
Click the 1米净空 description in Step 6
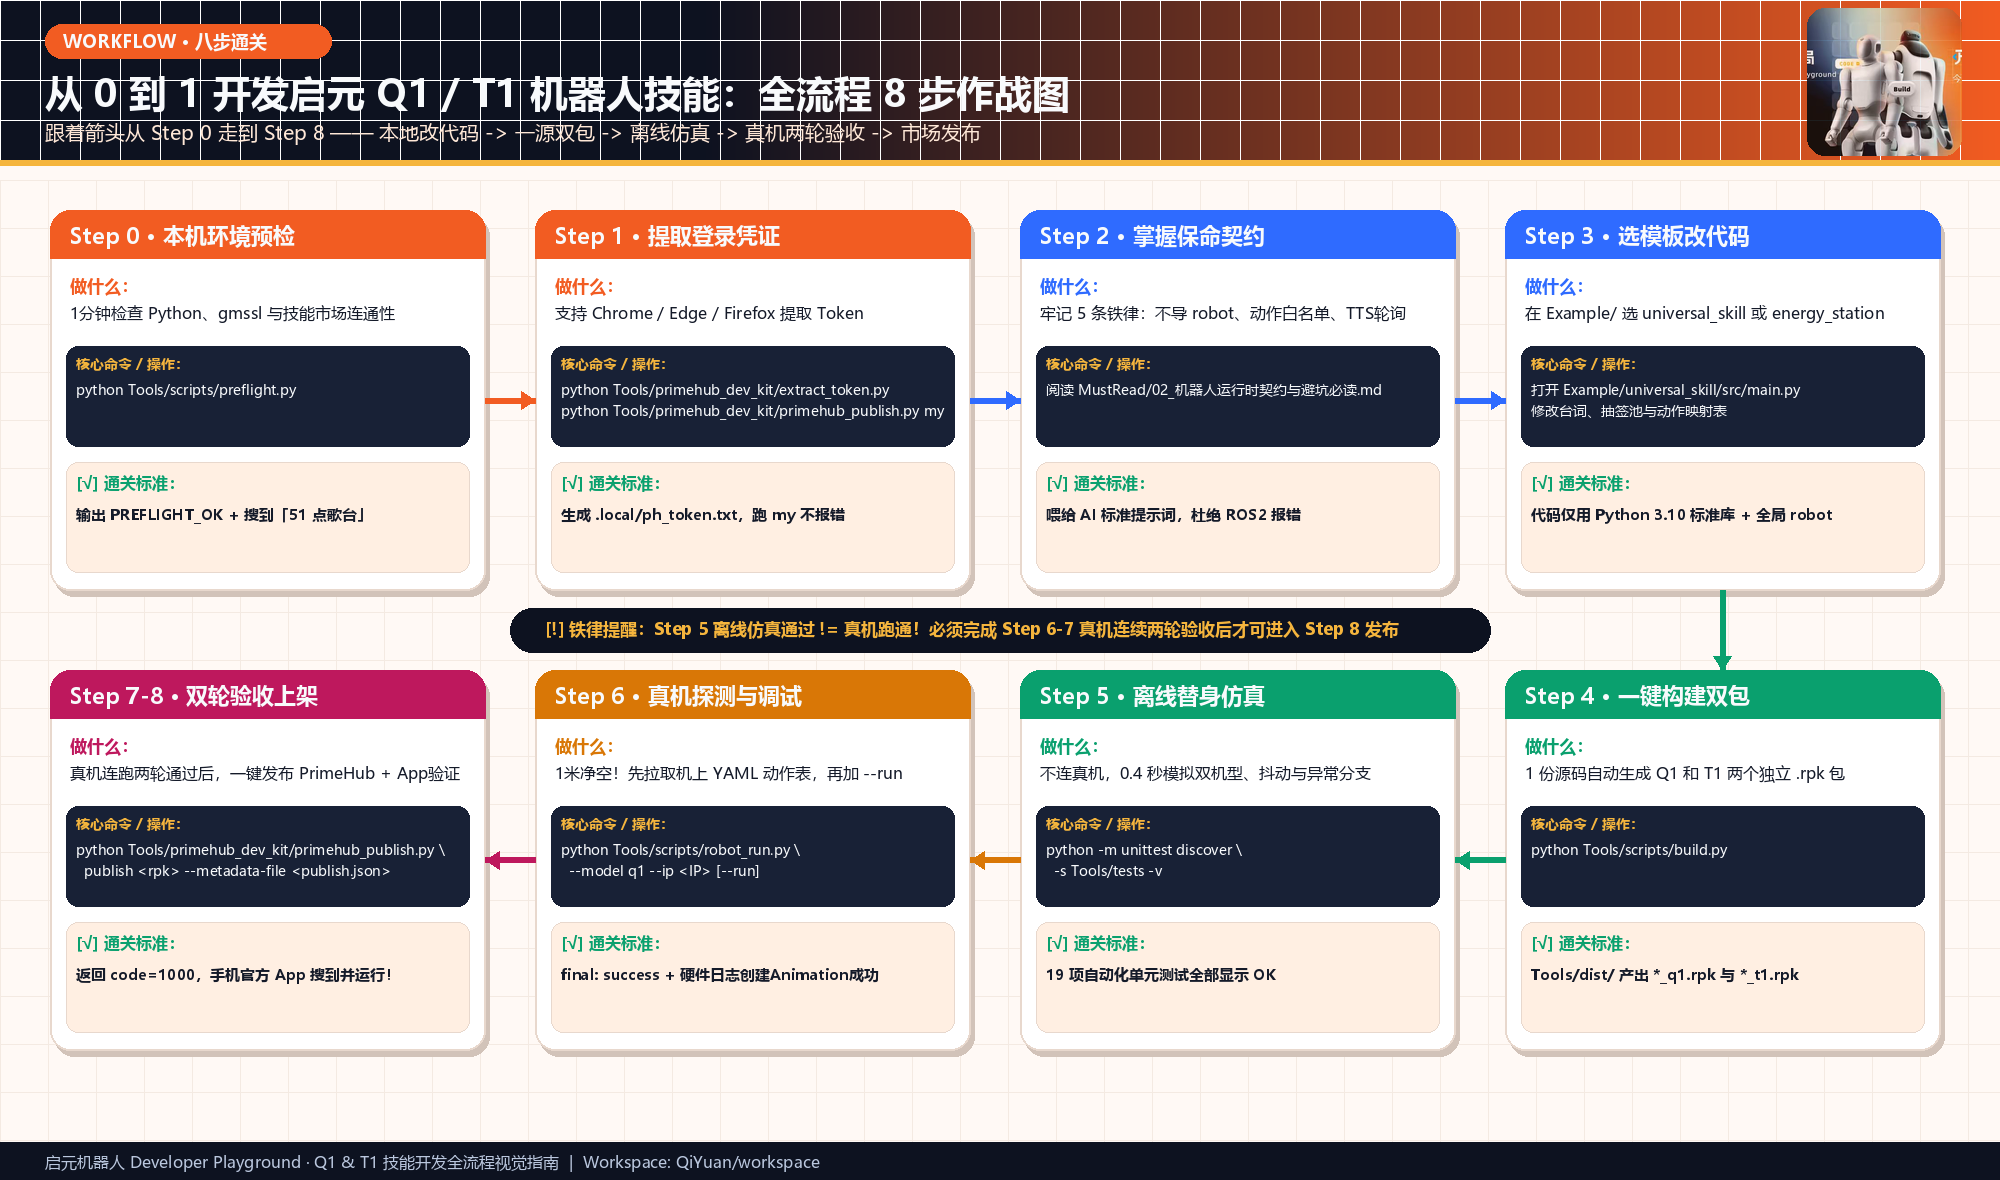(728, 774)
